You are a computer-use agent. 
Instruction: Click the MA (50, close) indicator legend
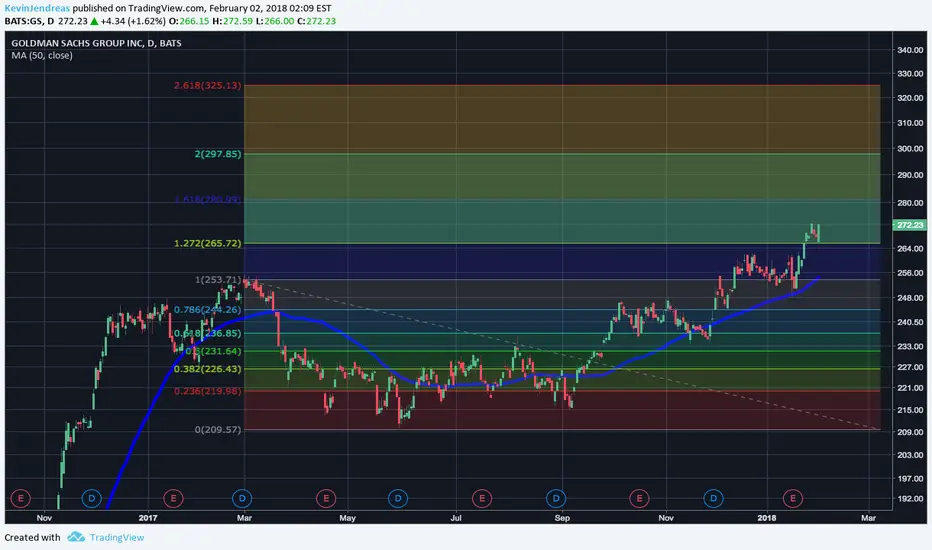pos(42,55)
